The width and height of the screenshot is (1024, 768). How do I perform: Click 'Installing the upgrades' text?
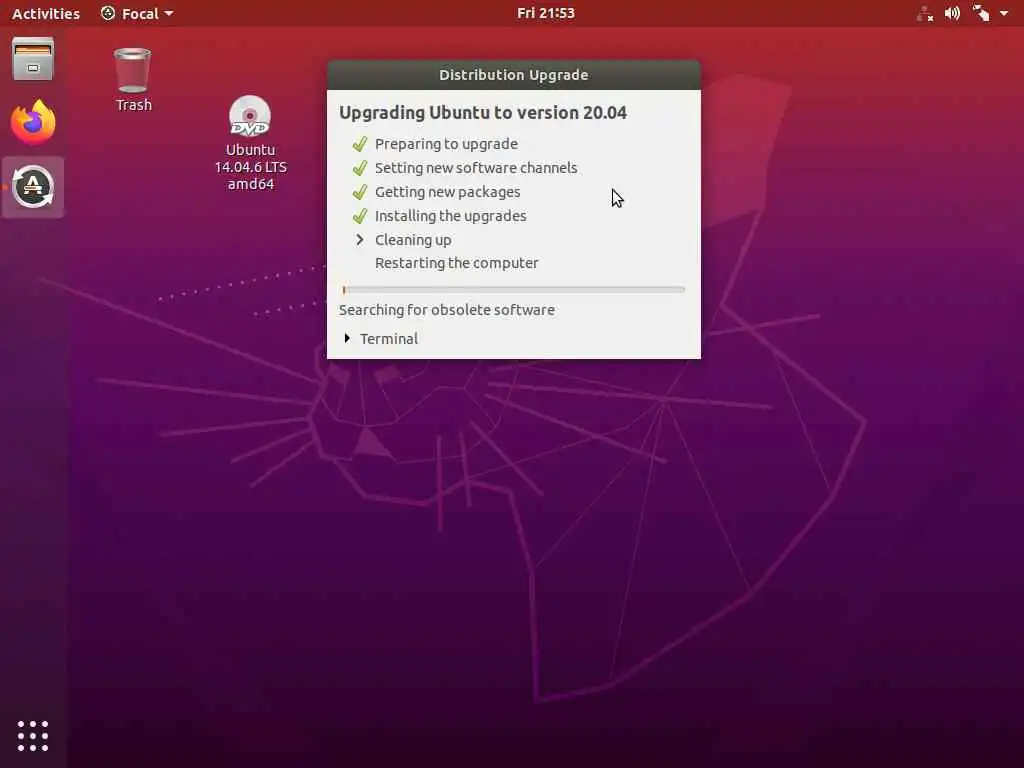451,216
